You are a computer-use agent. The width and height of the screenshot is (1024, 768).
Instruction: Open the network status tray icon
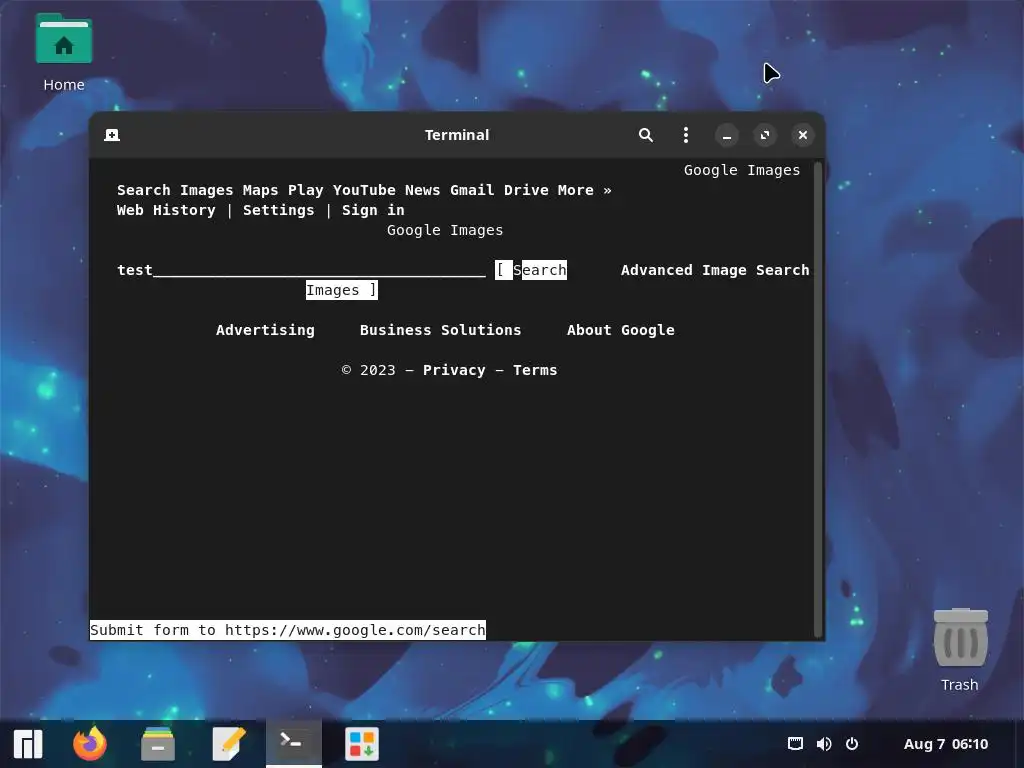coord(795,744)
